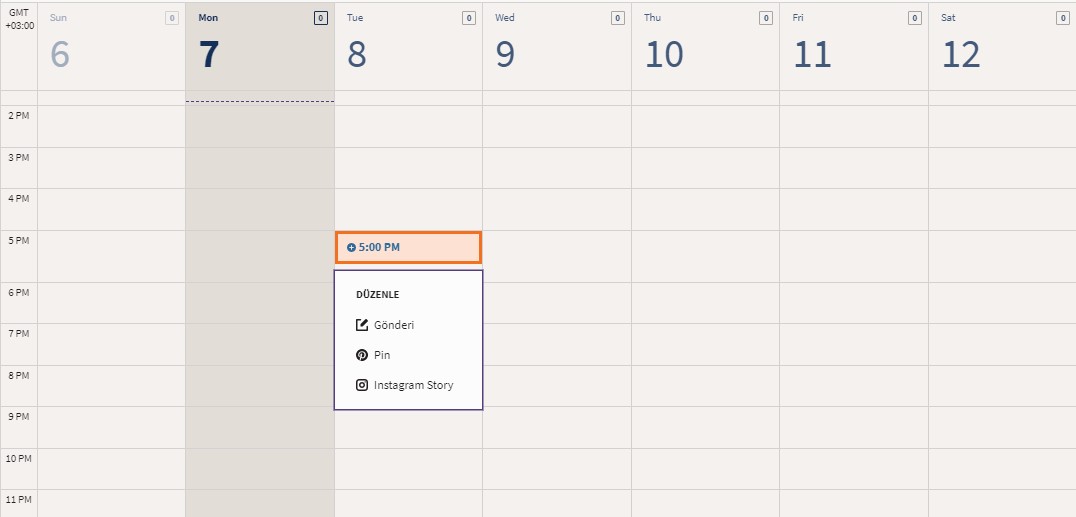Image resolution: width=1076 pixels, height=517 pixels.
Task: Open Tuesday 8 day header
Action: (x=407, y=47)
